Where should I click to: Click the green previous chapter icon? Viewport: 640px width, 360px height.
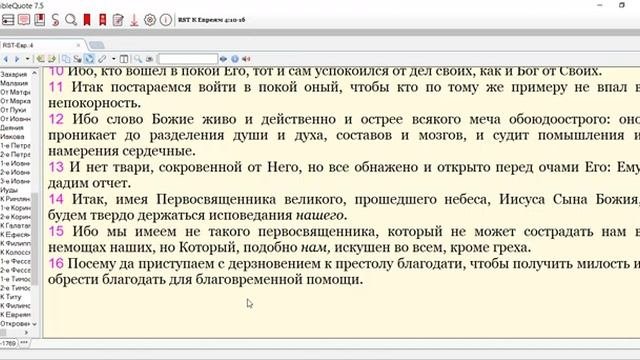tap(40, 59)
